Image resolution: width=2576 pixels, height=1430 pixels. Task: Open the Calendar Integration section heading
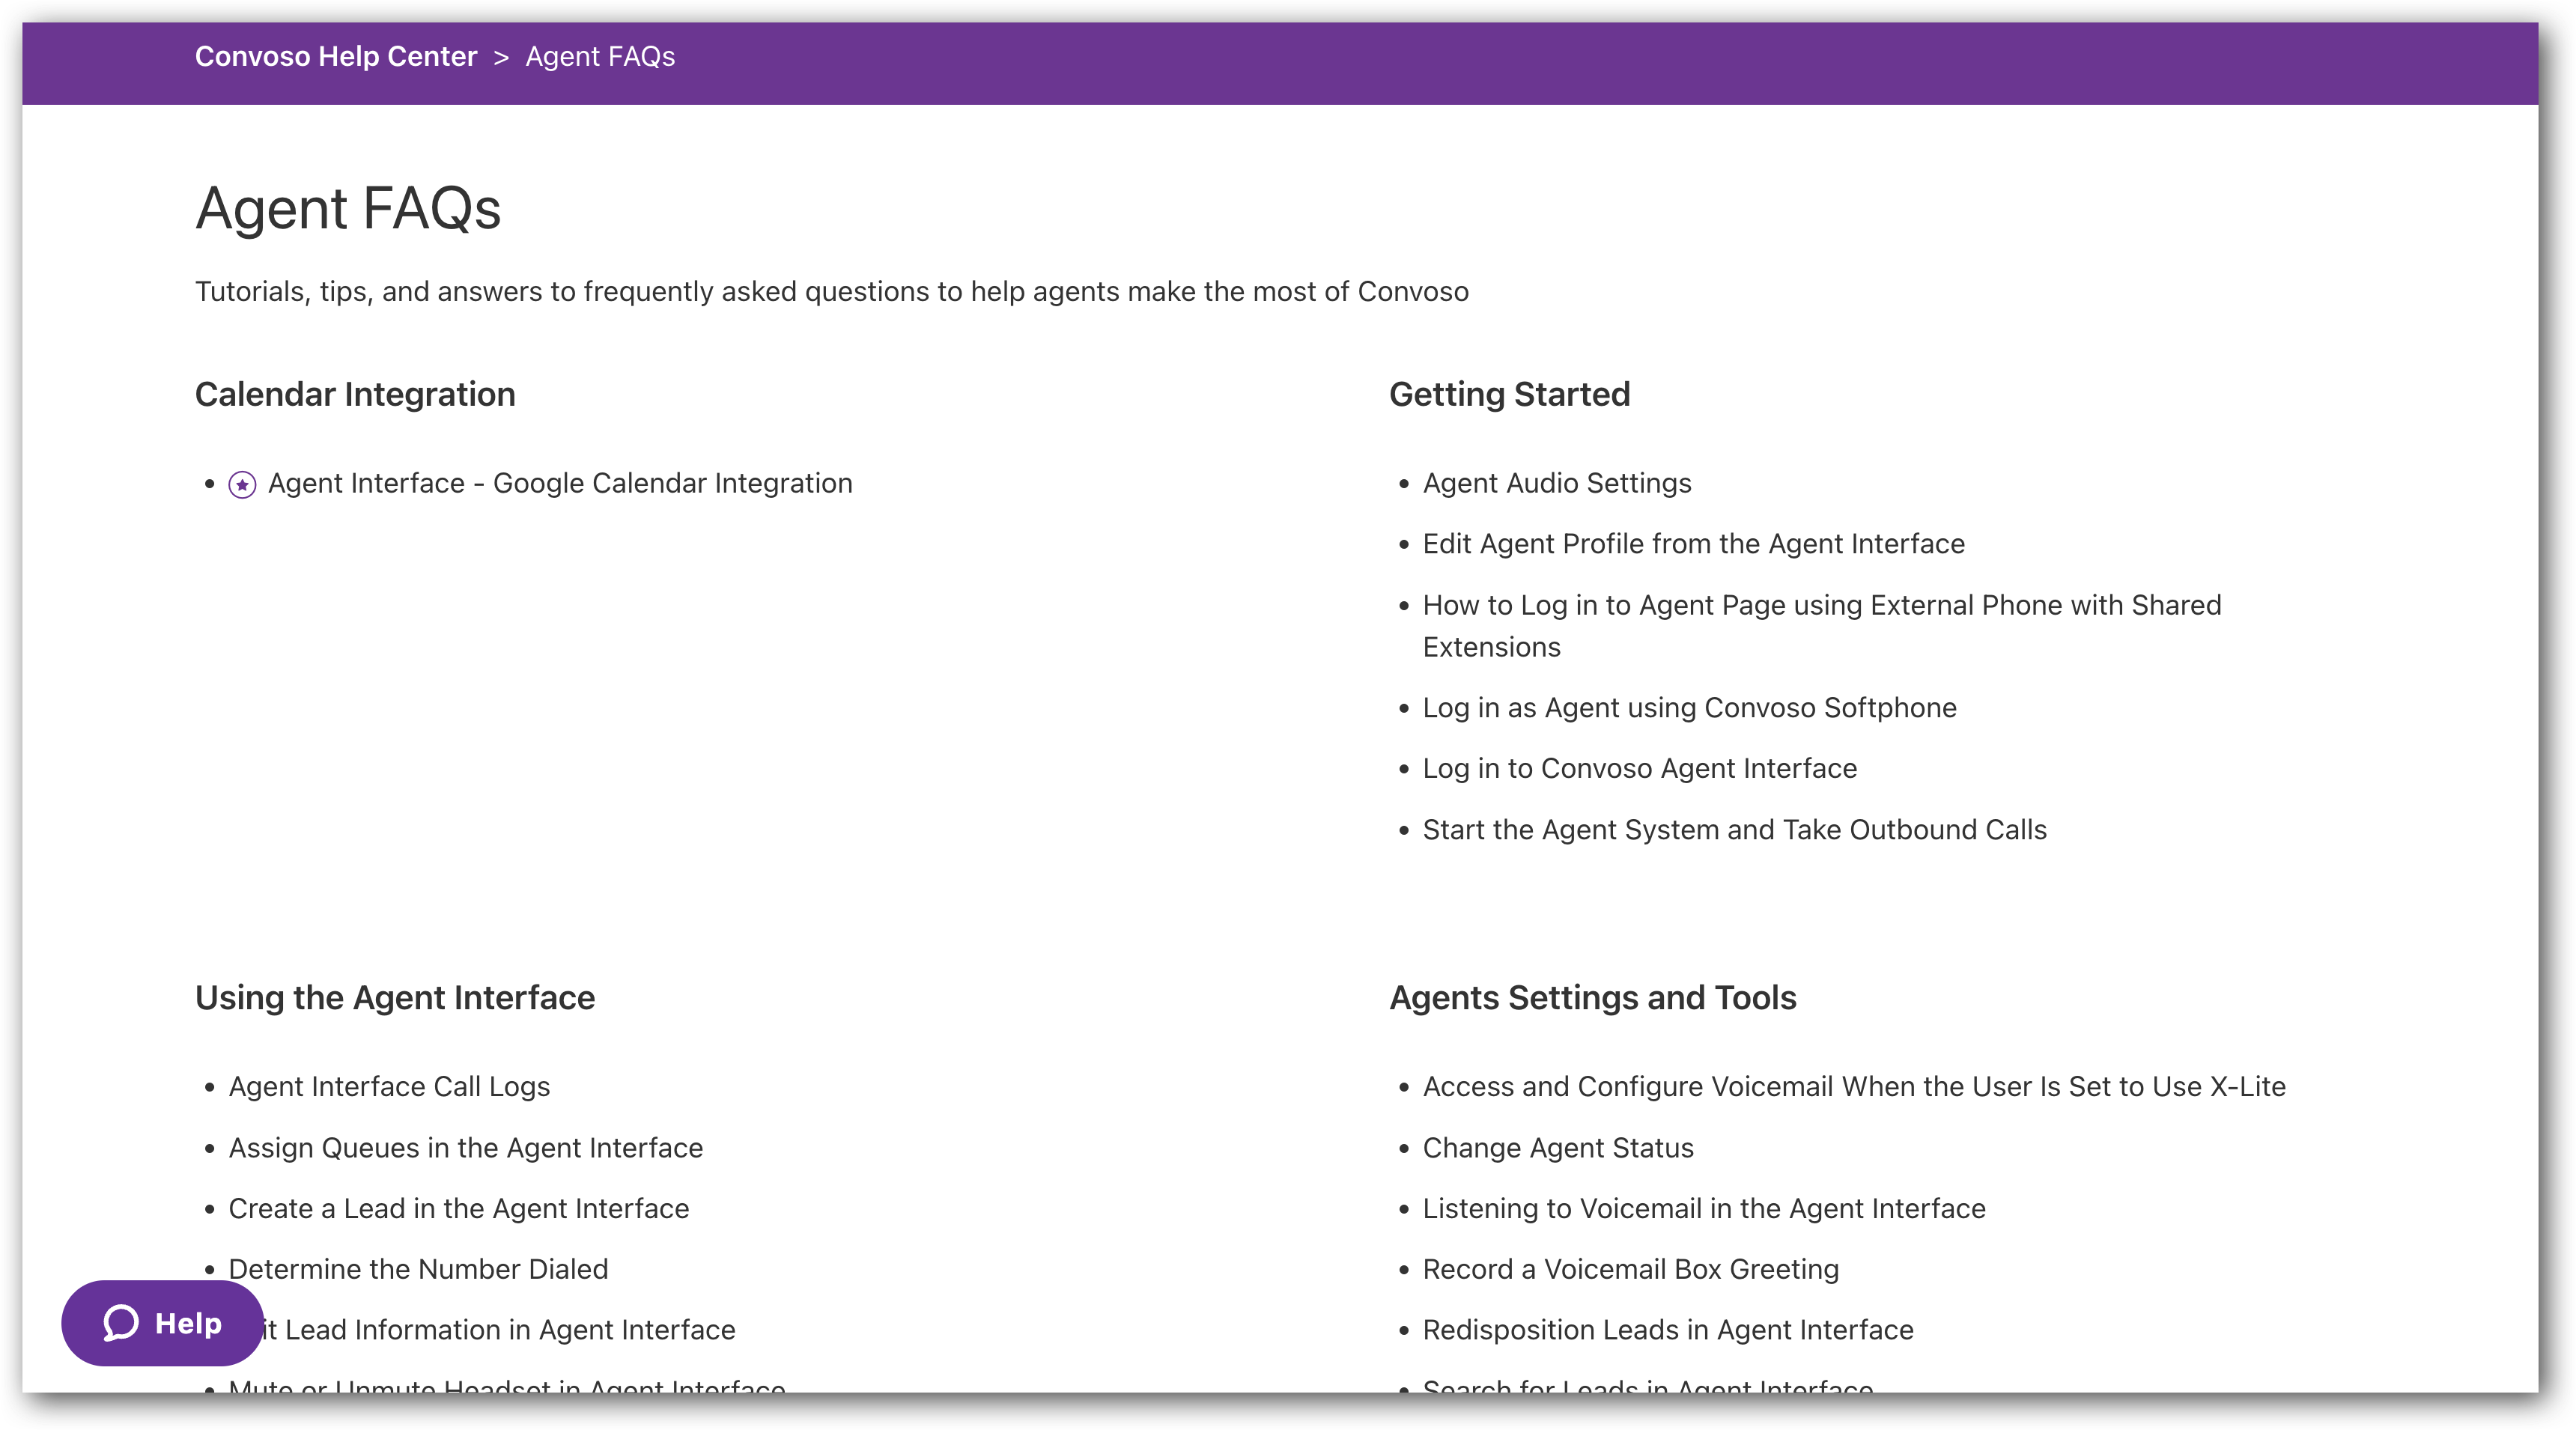click(355, 395)
